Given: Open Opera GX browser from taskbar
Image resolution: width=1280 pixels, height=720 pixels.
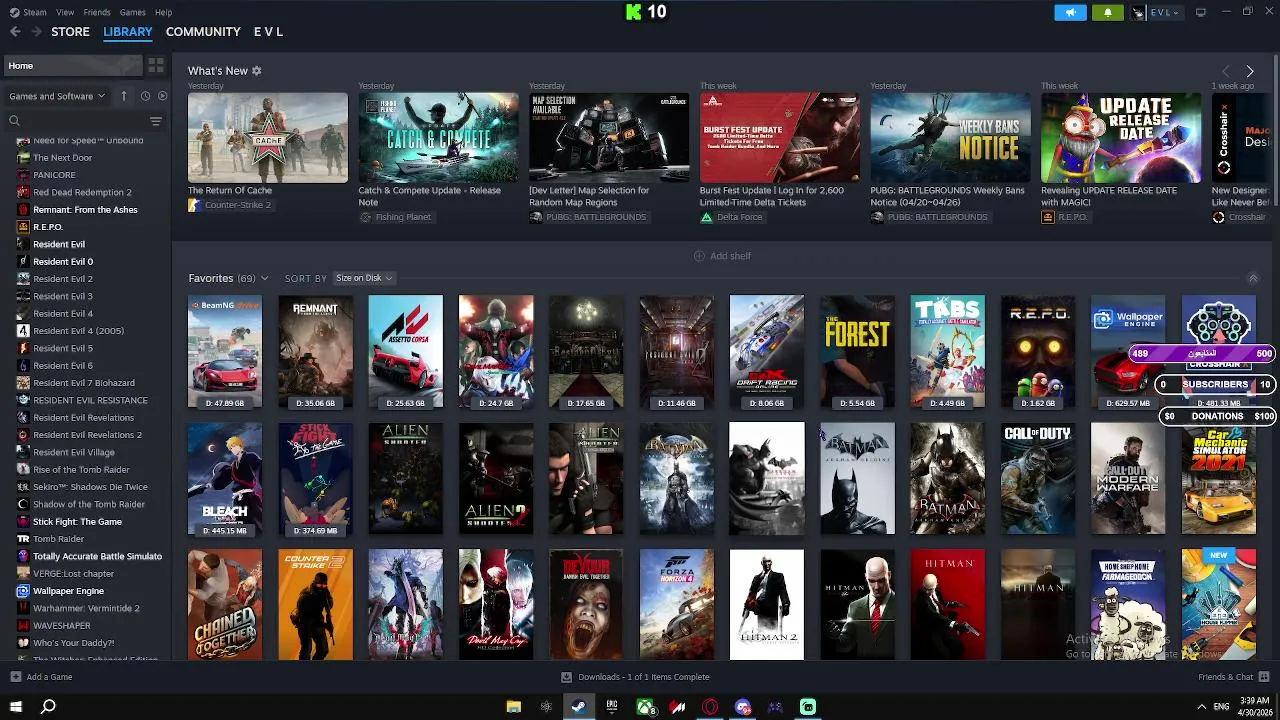Looking at the screenshot, I should tap(710, 707).
